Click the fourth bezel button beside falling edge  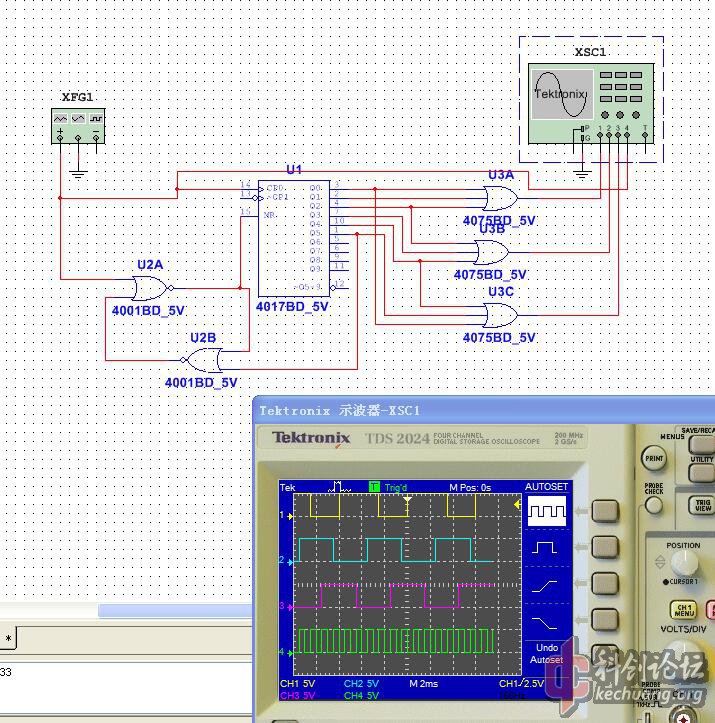(x=605, y=620)
